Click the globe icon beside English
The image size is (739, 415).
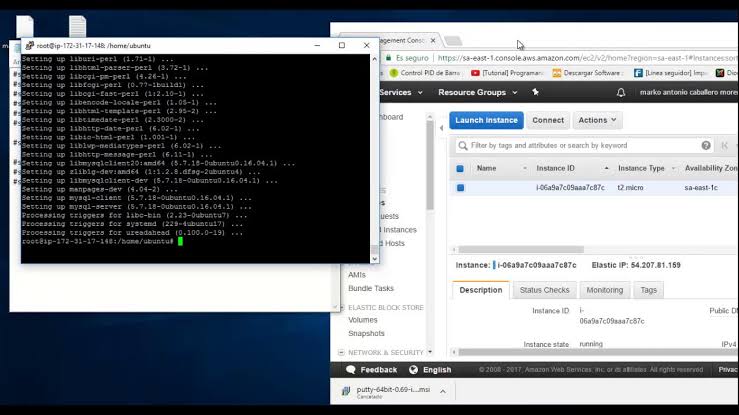click(x=413, y=370)
